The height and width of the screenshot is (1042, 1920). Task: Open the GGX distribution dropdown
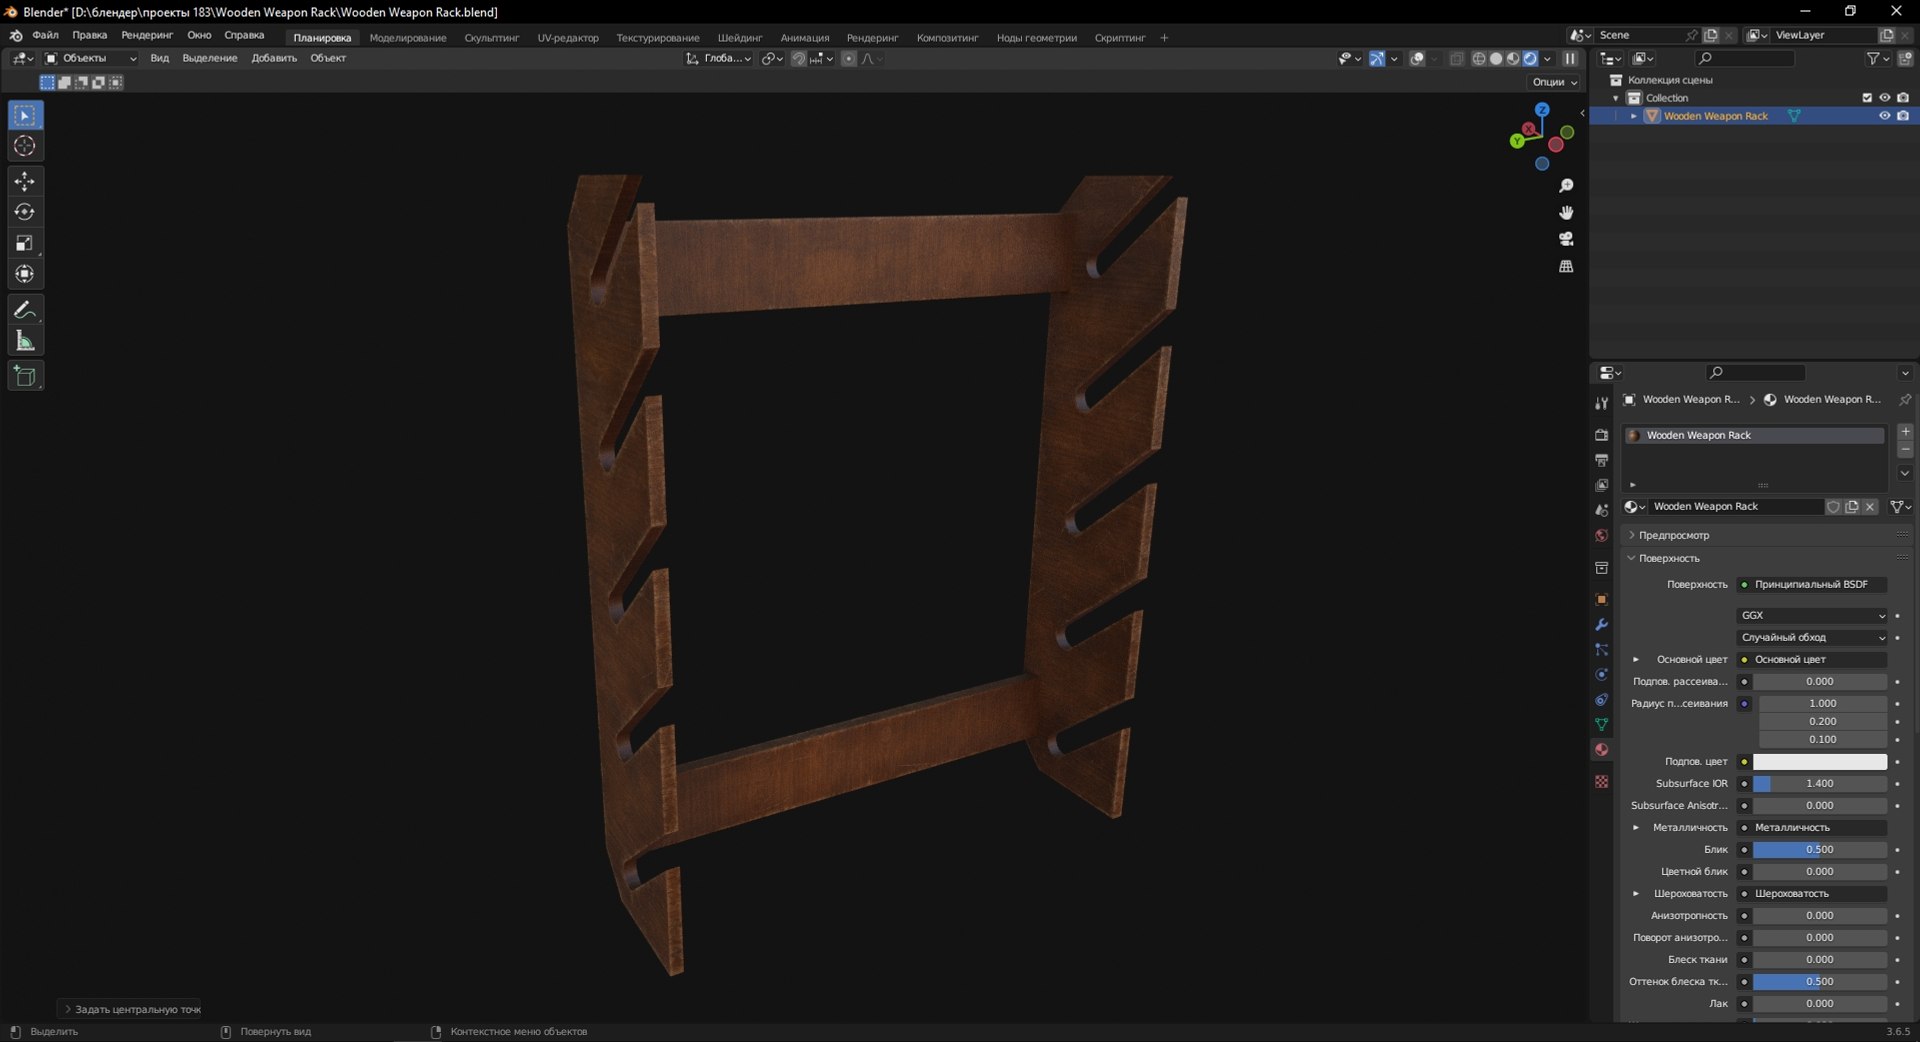click(1812, 616)
